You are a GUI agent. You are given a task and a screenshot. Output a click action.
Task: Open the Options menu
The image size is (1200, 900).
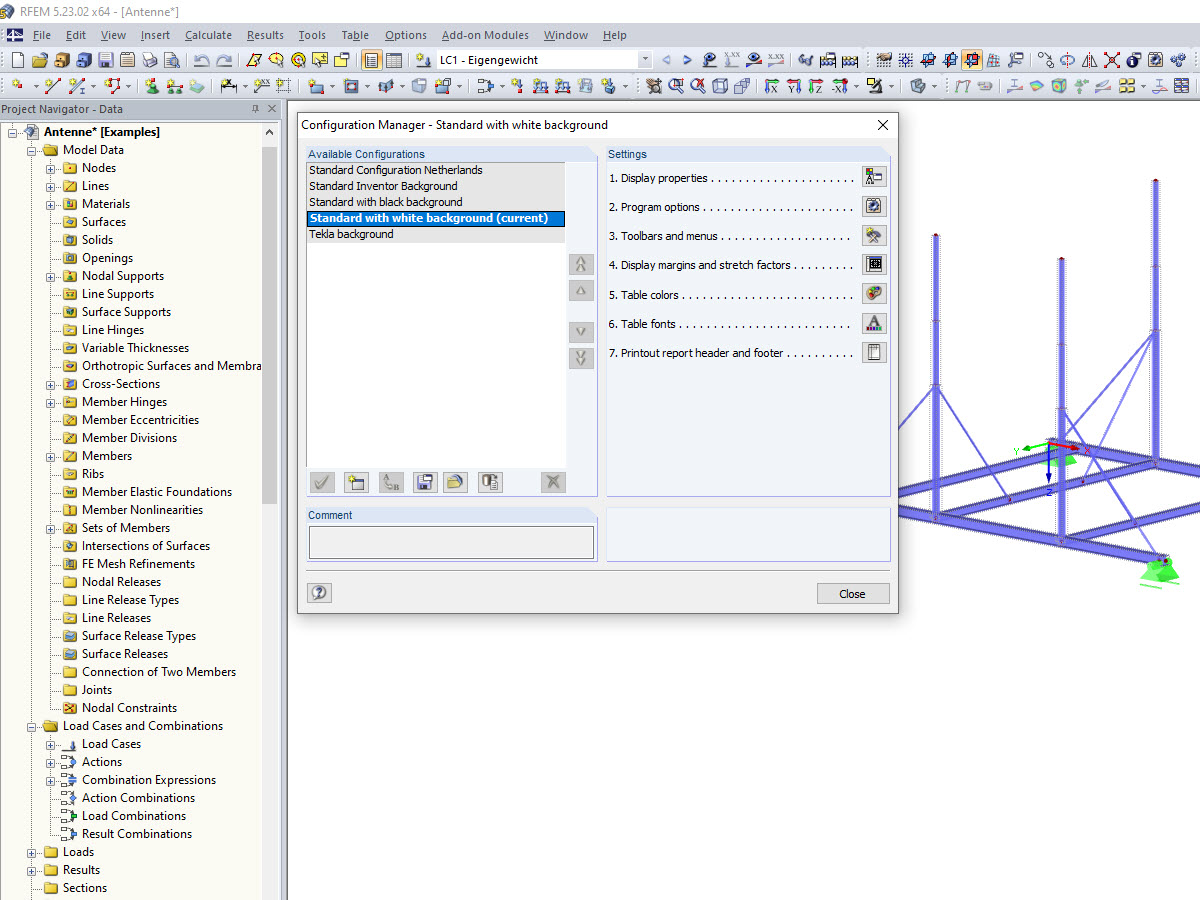405,35
